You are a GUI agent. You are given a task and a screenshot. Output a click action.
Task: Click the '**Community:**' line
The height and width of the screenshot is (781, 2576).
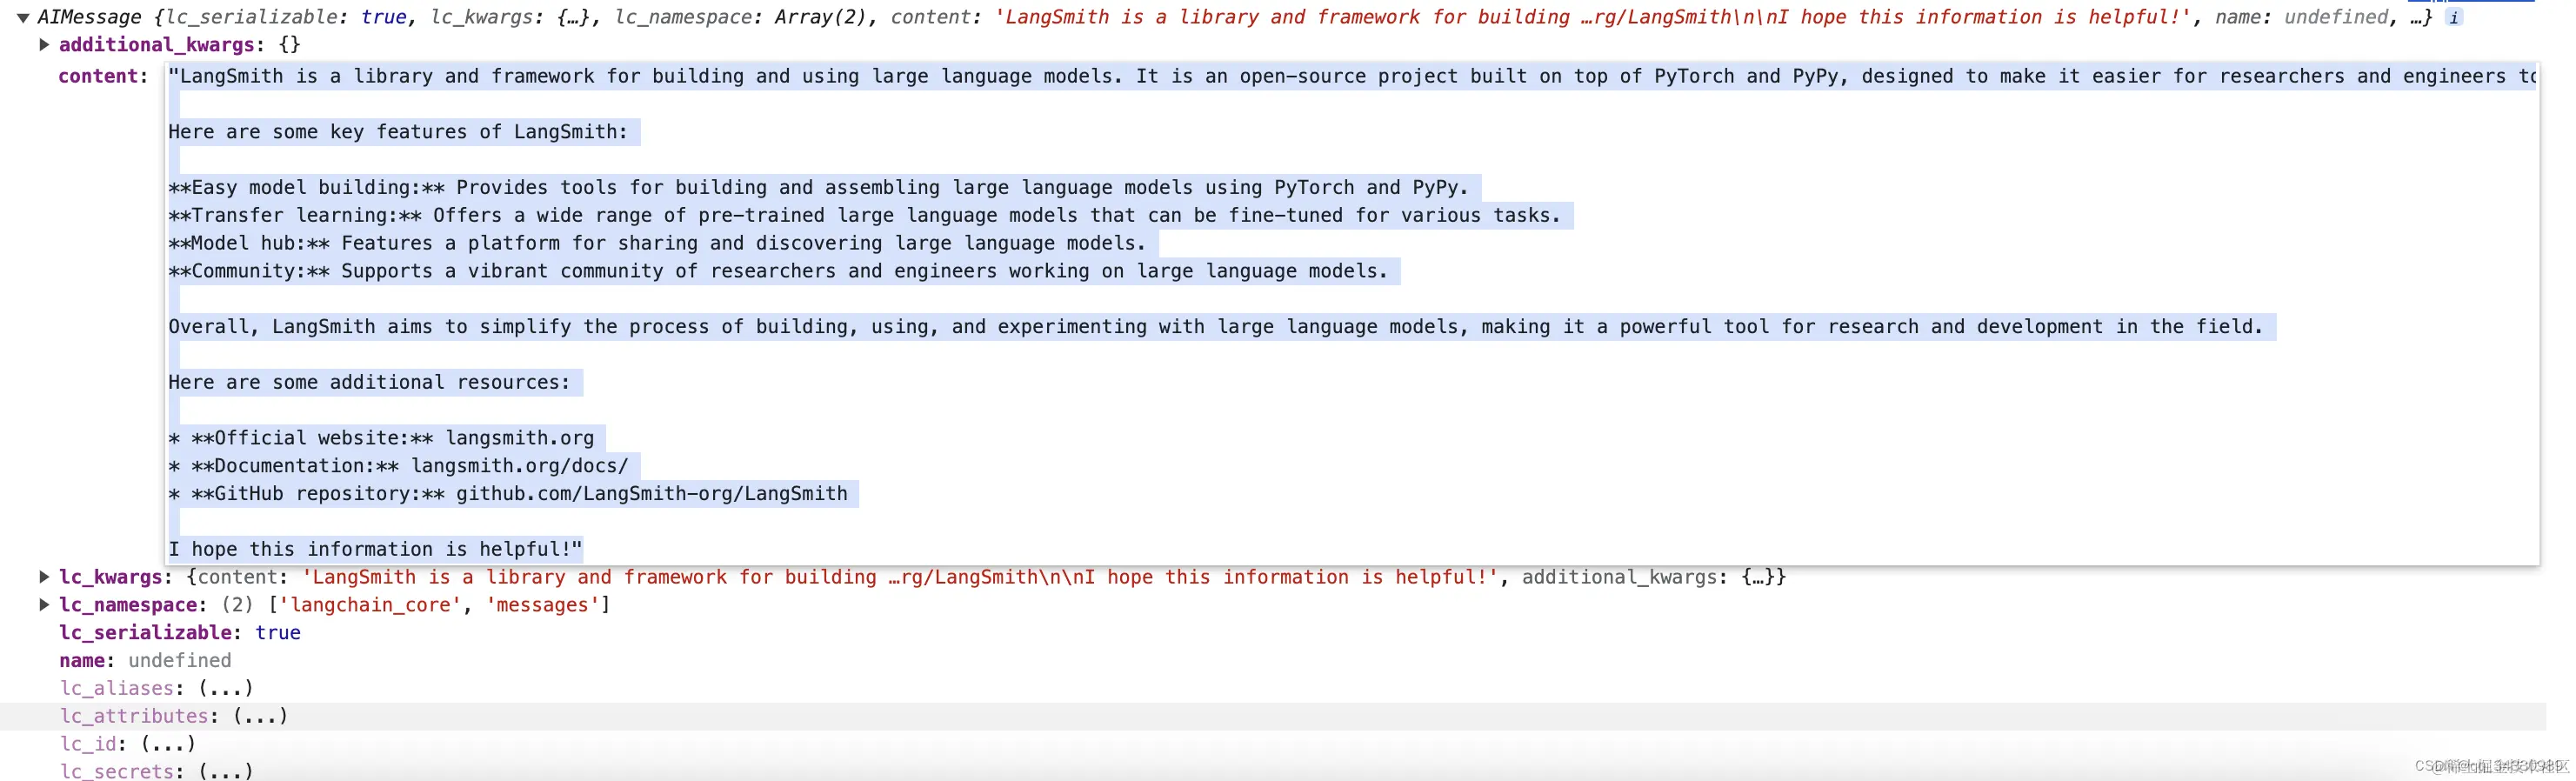[778, 272]
